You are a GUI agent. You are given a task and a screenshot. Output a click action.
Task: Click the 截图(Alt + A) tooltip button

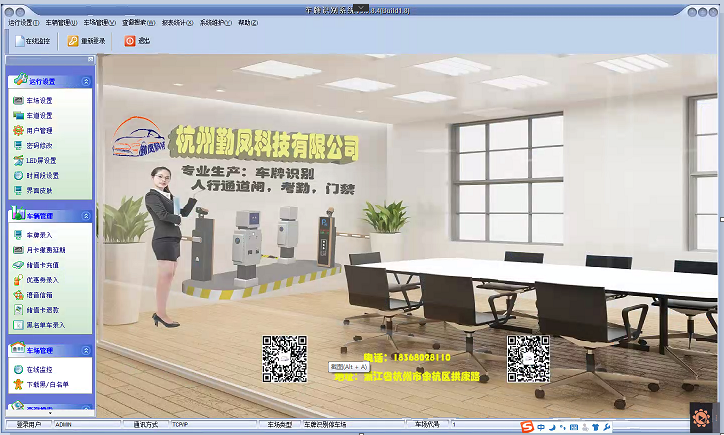(349, 367)
